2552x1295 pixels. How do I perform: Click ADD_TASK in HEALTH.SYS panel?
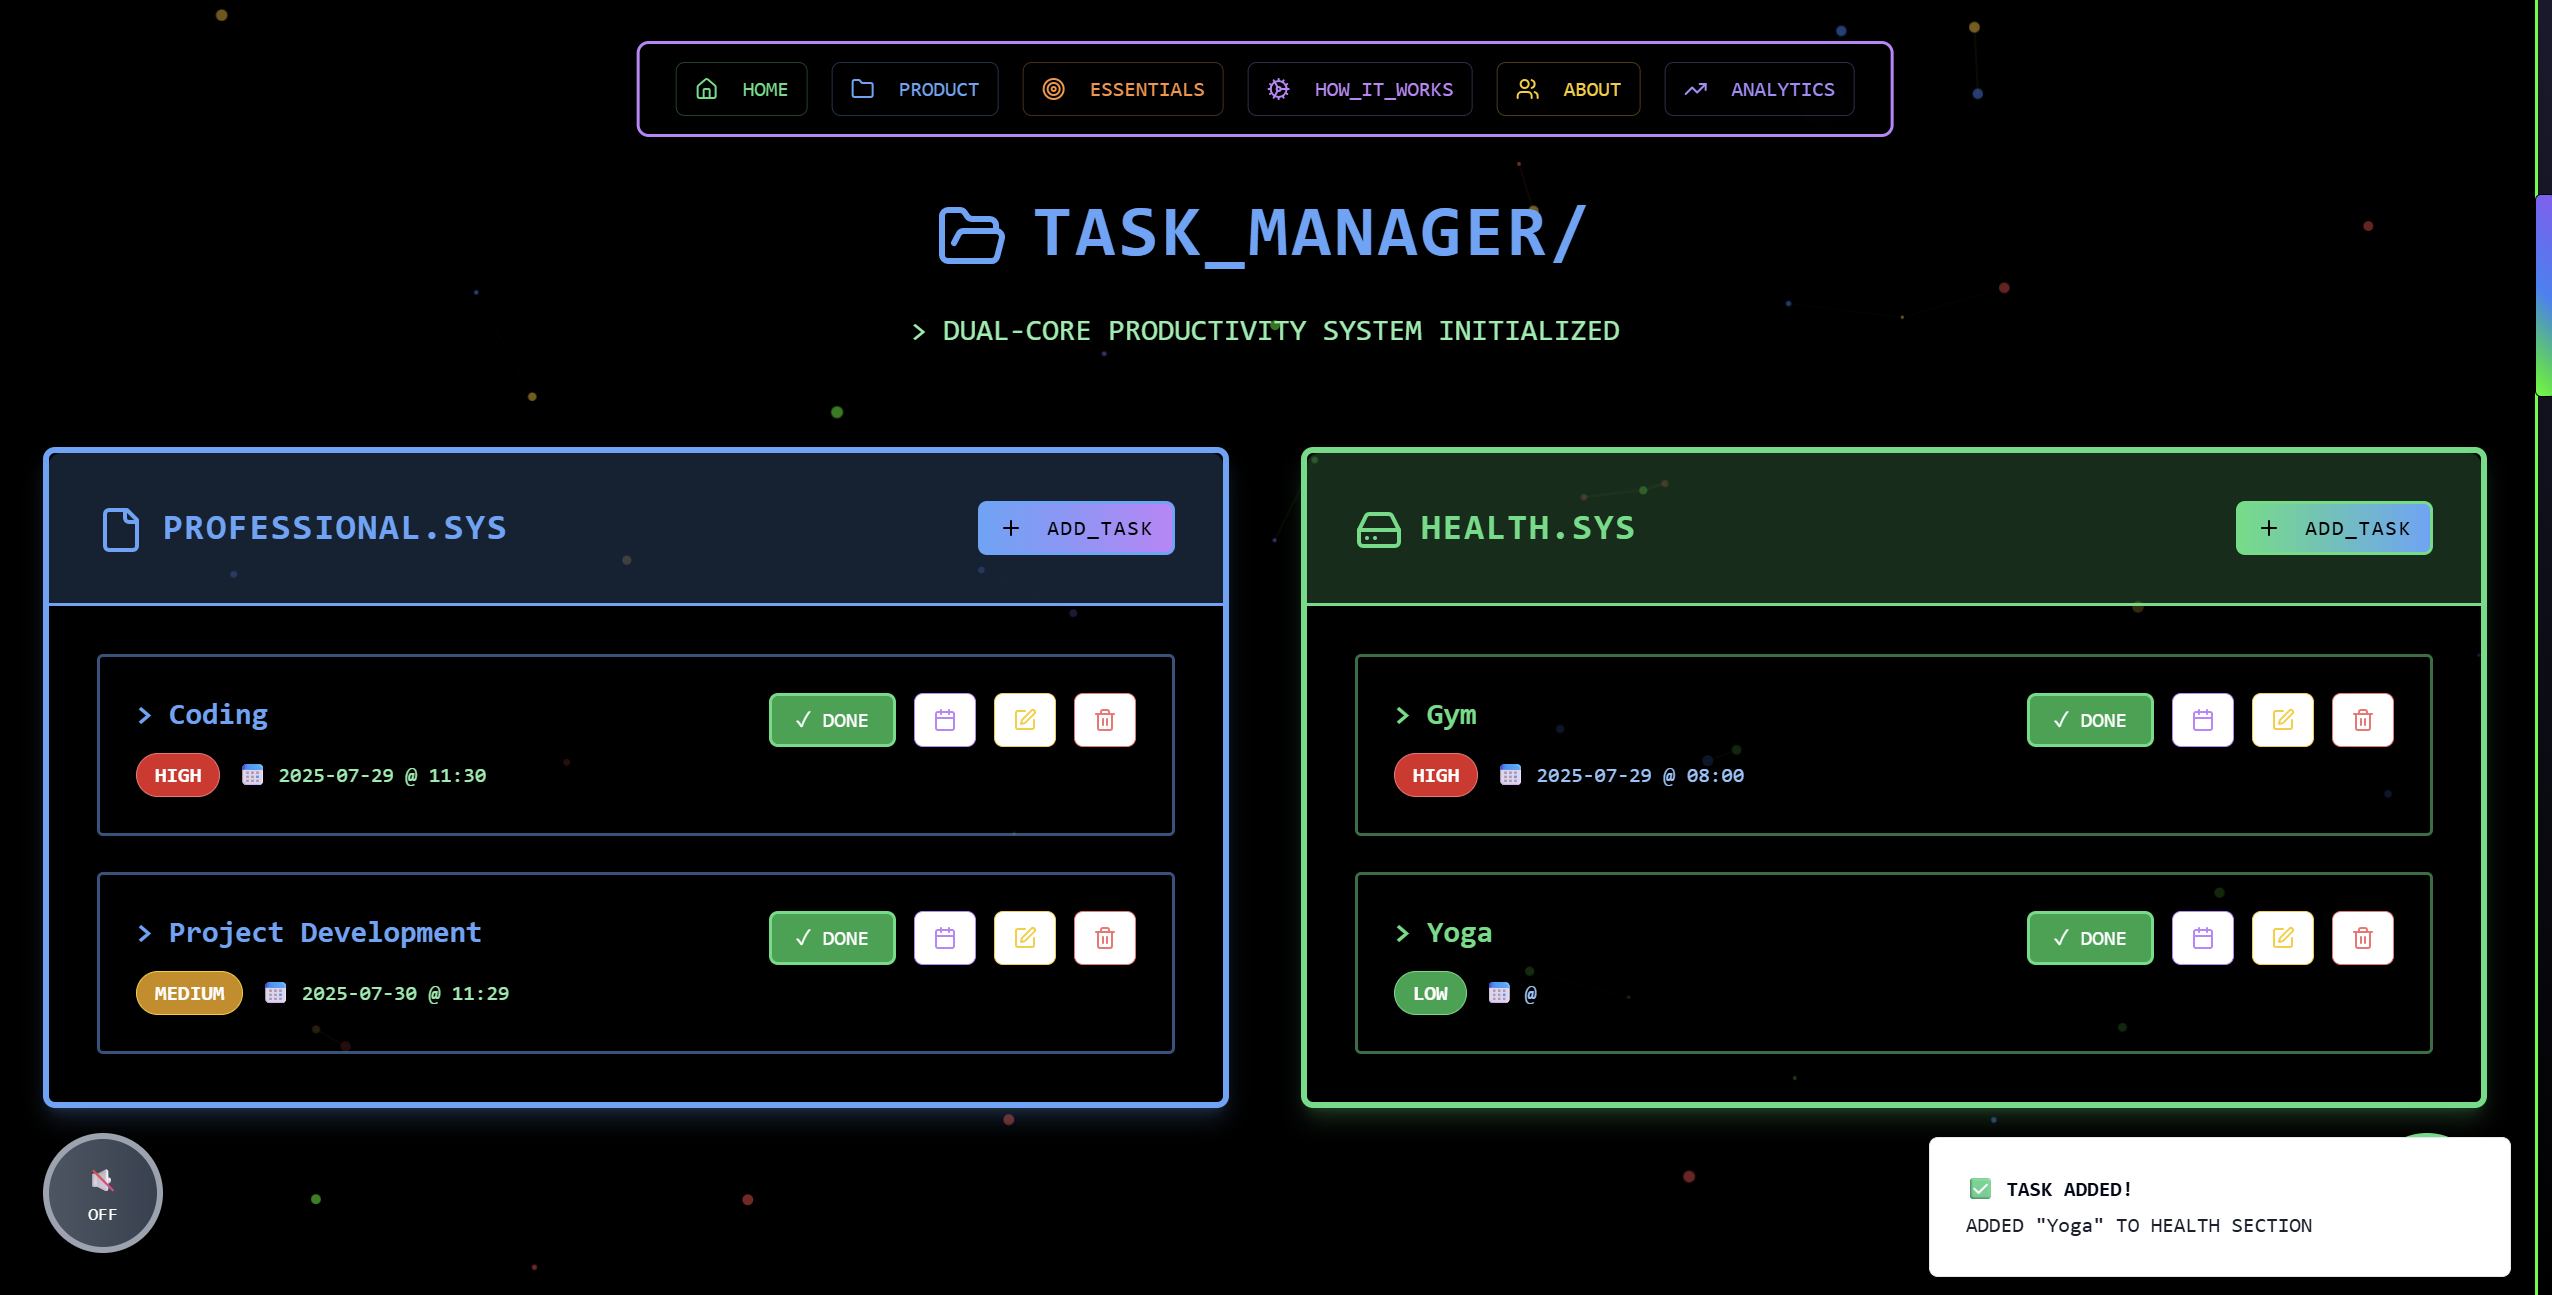(2333, 528)
